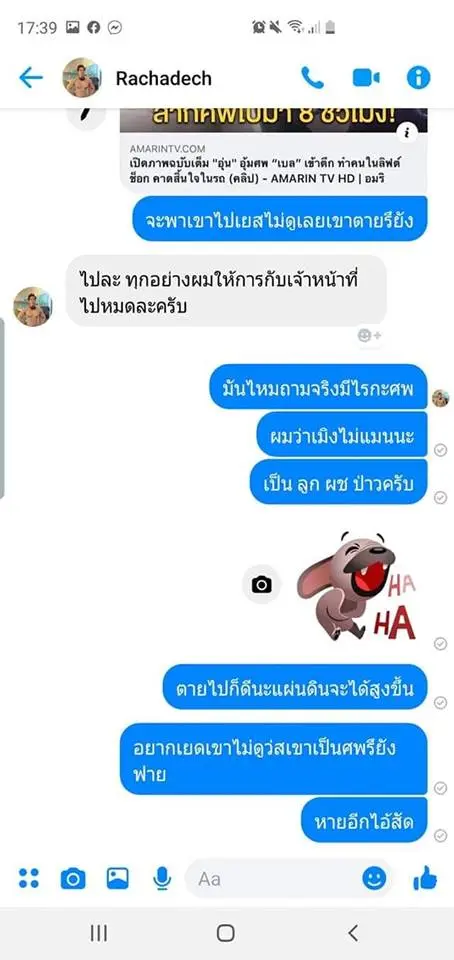
Task: Open the camera from the compose bar
Action: click(73, 879)
